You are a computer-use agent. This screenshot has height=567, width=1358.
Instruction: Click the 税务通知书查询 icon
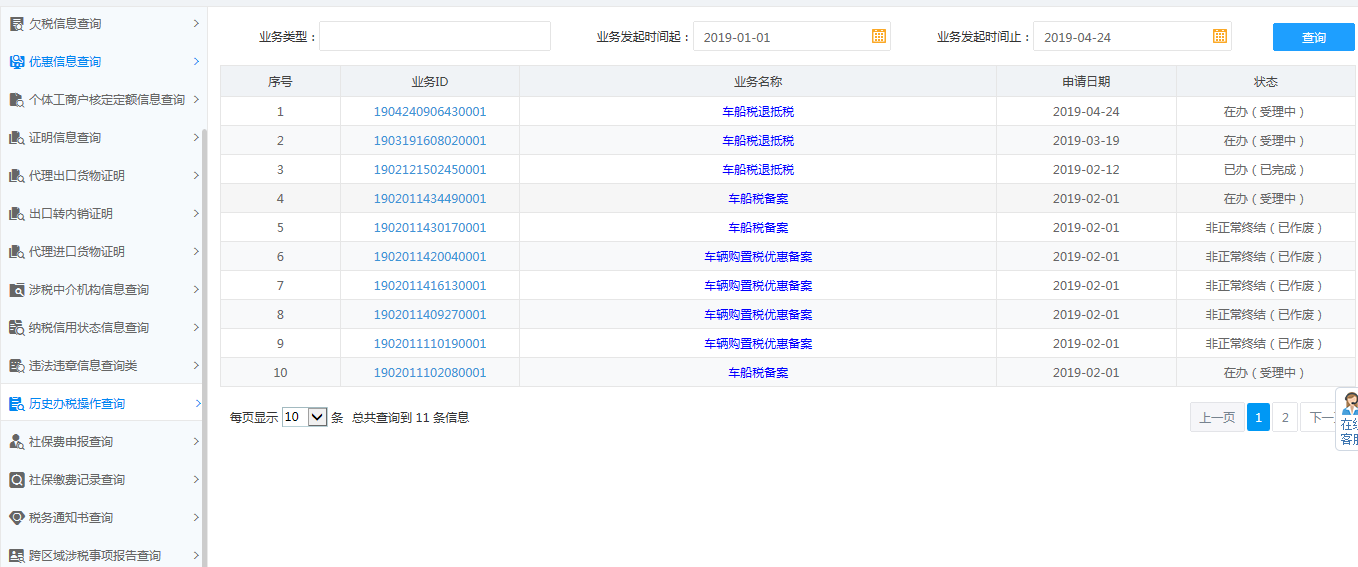click(16, 518)
